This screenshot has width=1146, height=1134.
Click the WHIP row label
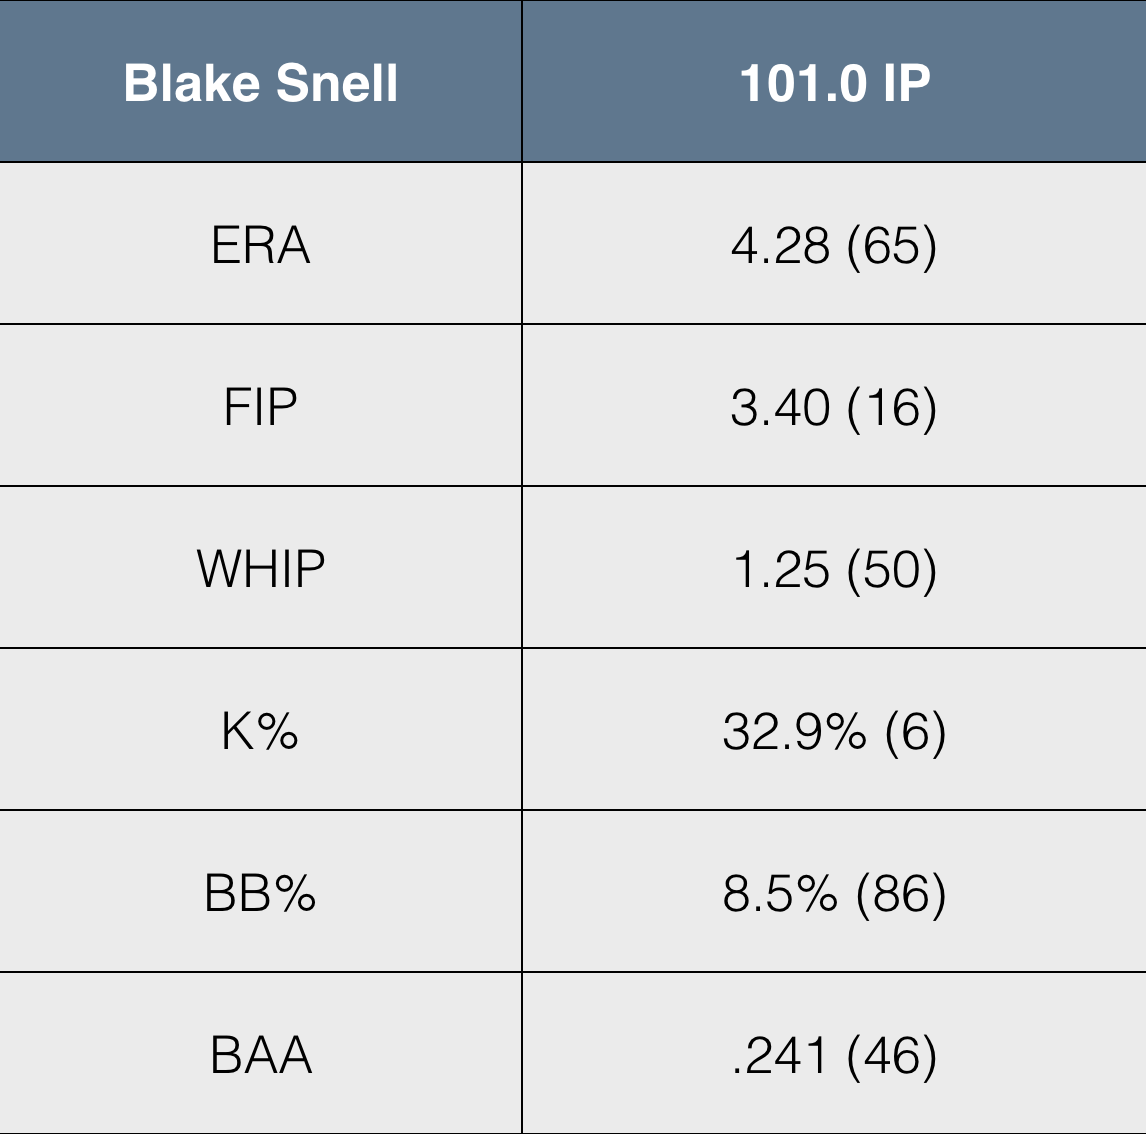click(261, 569)
